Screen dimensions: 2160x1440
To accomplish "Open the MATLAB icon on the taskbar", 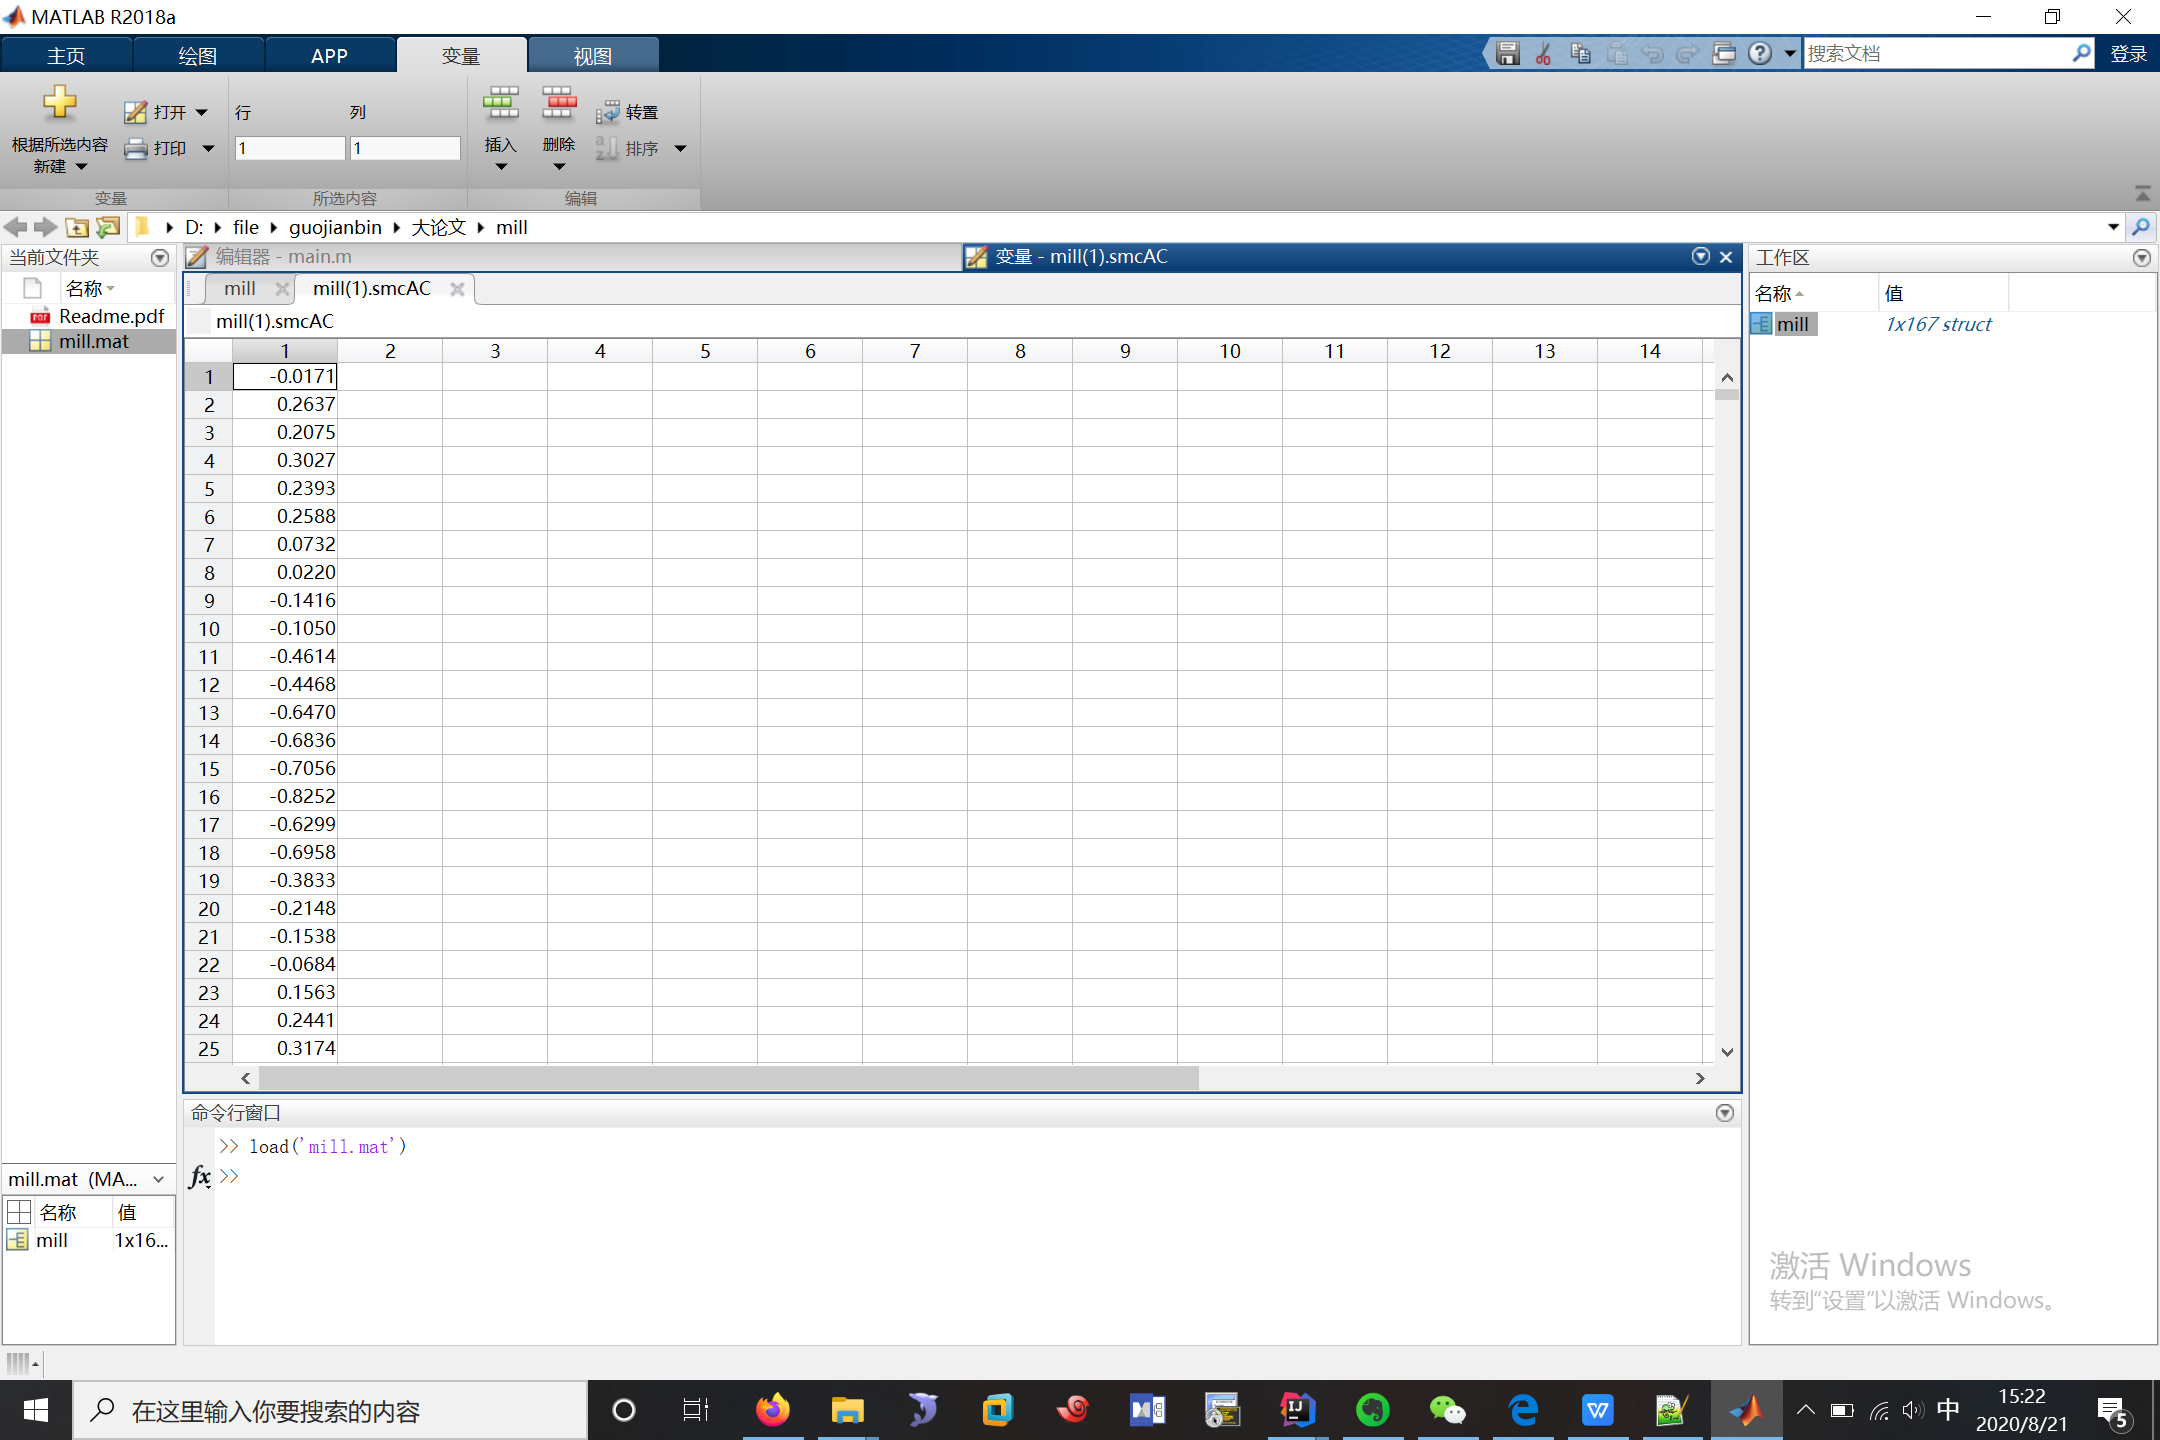I will [1746, 1411].
